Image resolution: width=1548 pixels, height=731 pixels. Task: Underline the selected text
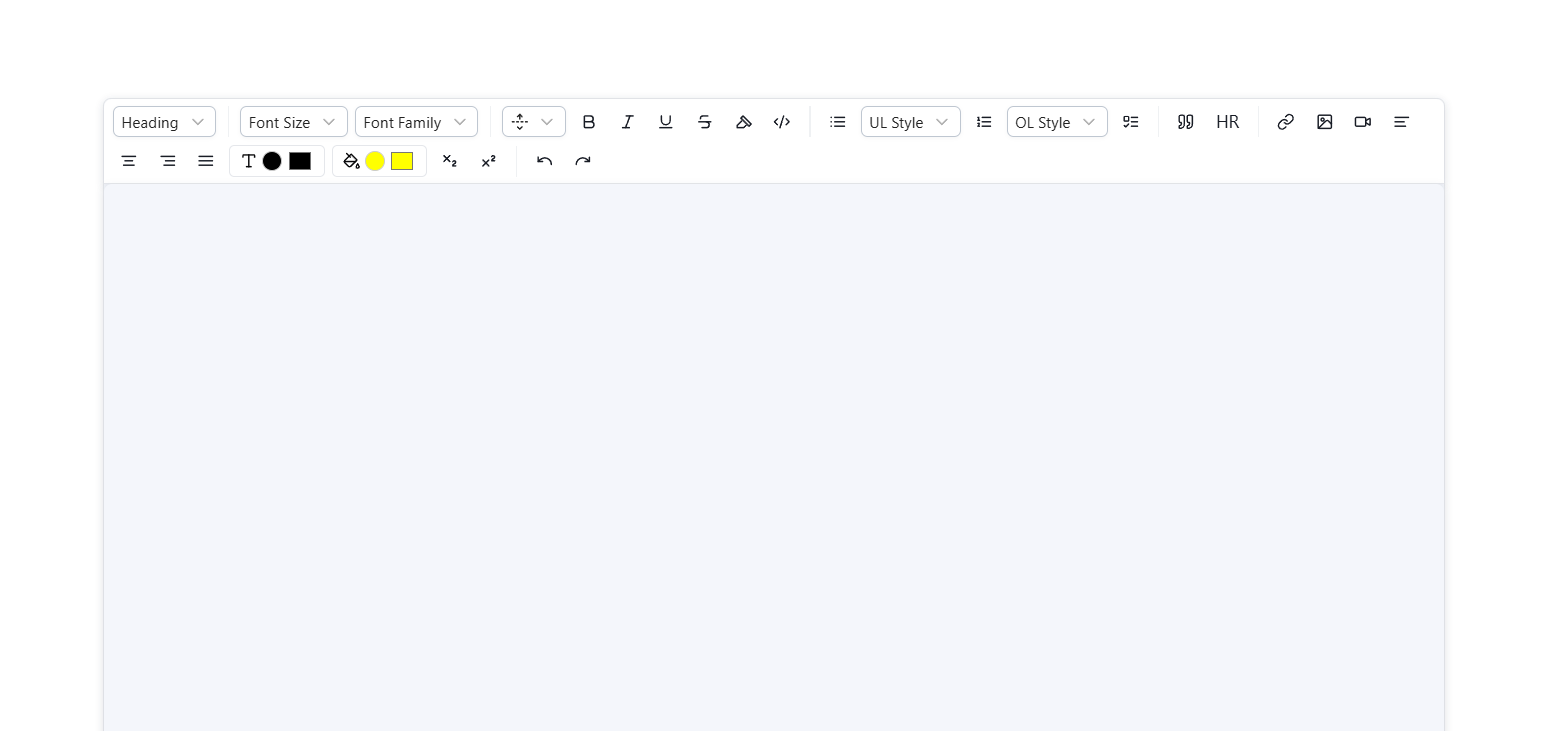(x=665, y=121)
